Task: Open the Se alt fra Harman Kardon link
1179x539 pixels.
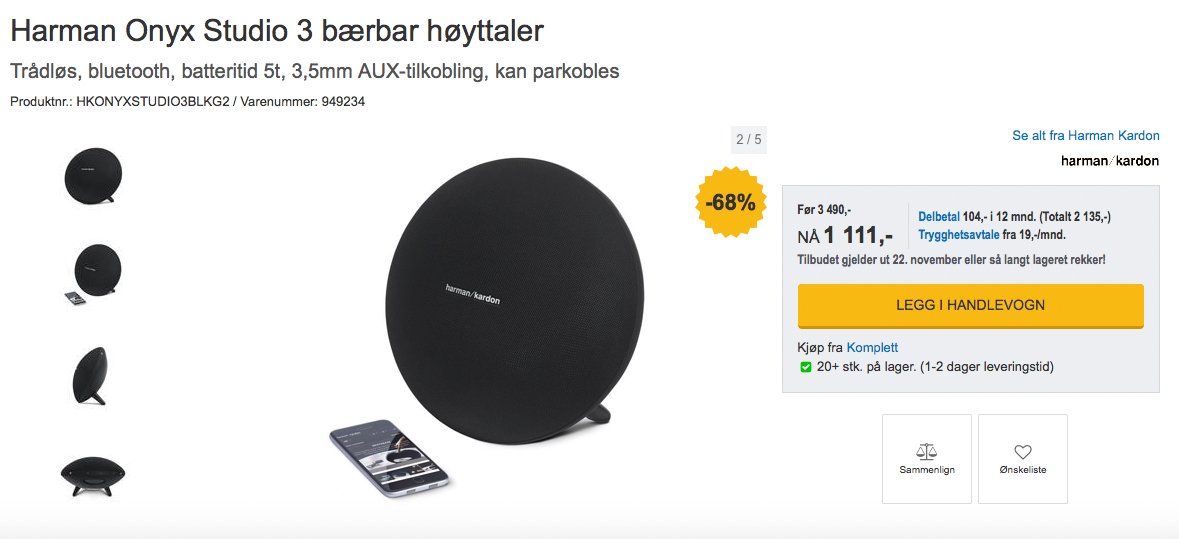Action: [1086, 136]
